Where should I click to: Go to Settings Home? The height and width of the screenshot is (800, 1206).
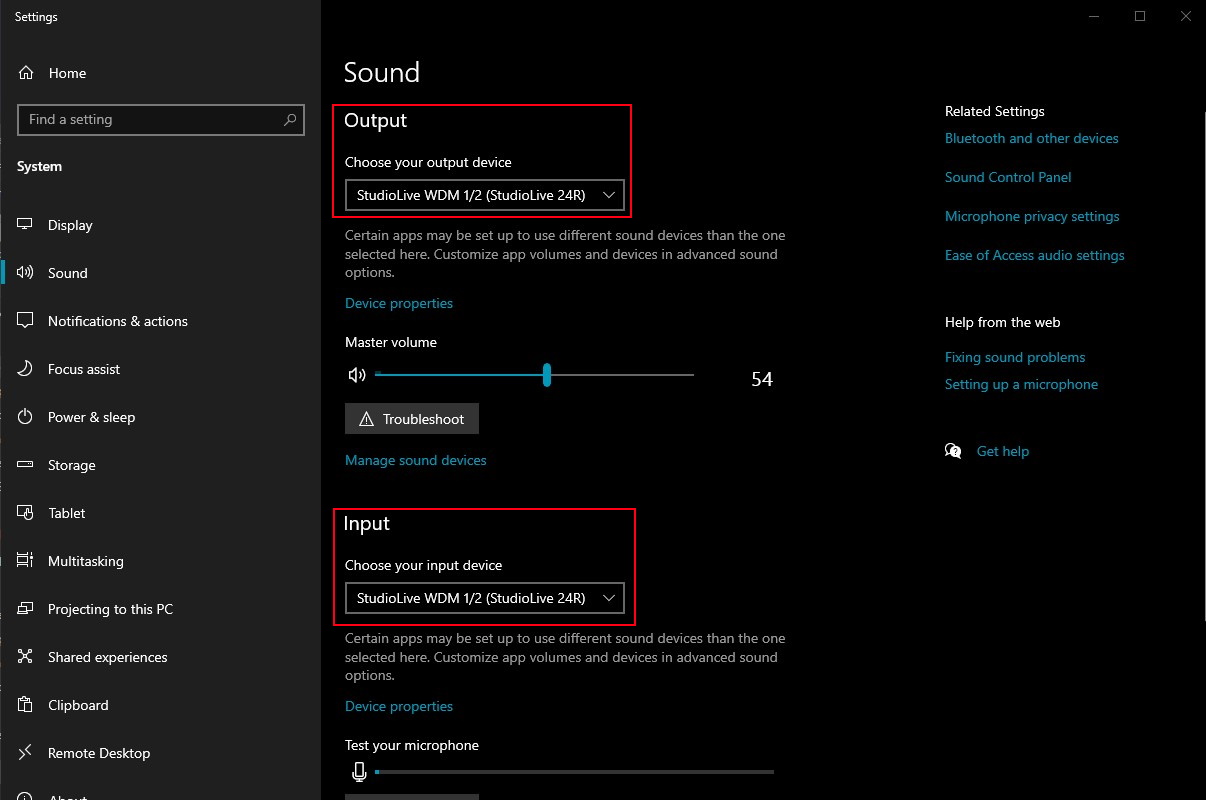tap(66, 73)
